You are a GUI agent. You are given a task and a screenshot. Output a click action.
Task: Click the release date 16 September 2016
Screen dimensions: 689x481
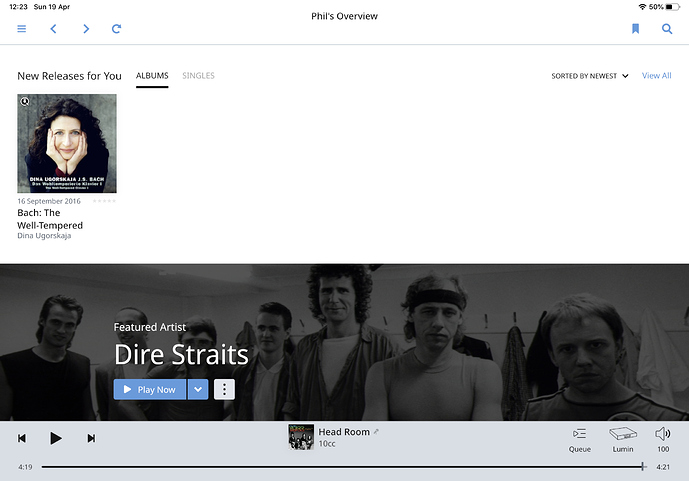(49, 201)
